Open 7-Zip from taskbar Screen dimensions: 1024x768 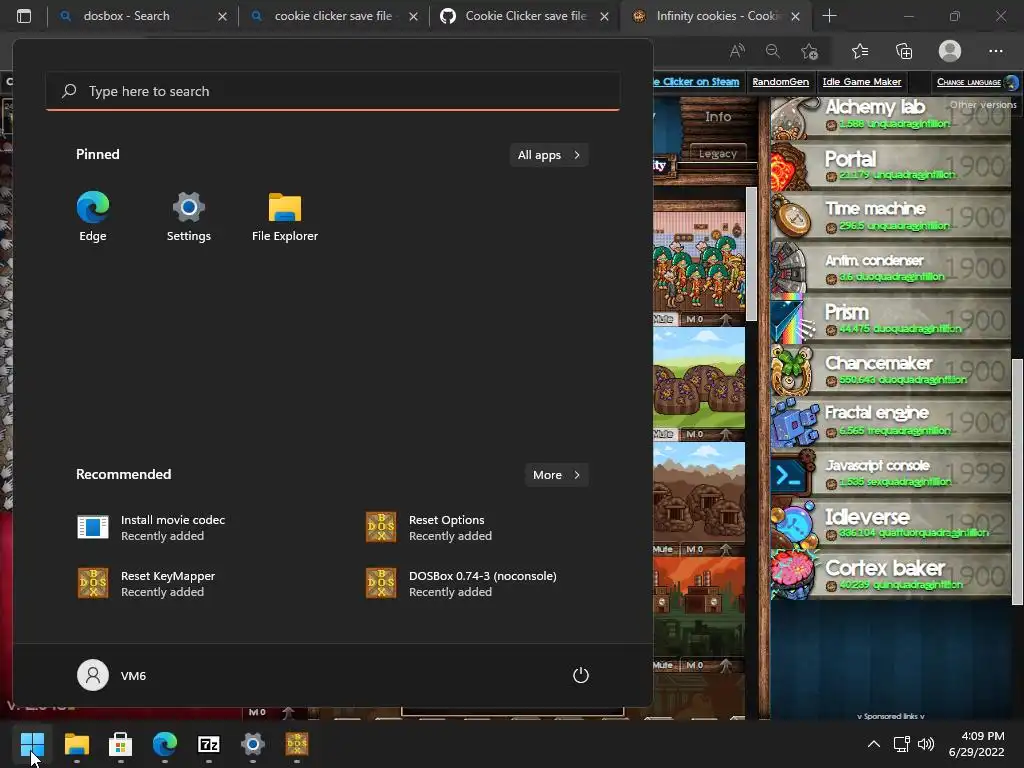pos(208,744)
